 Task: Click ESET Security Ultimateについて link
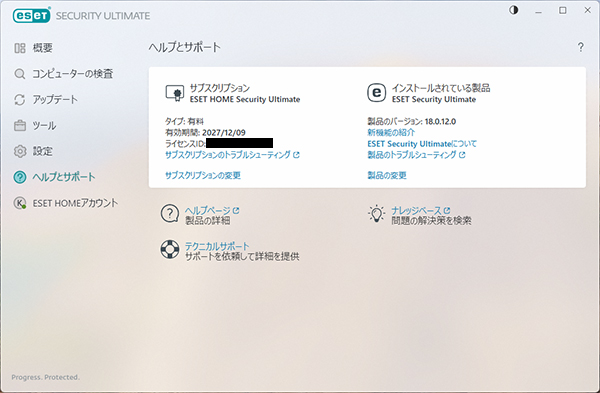pyautogui.click(x=422, y=144)
